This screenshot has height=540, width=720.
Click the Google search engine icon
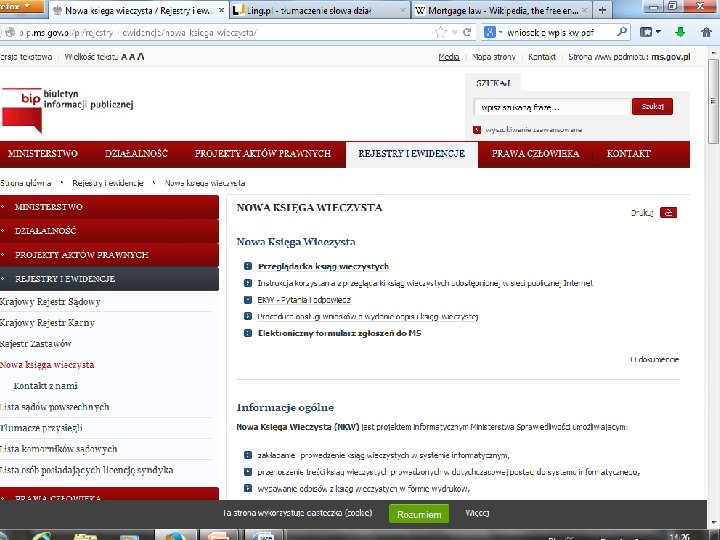[490, 32]
